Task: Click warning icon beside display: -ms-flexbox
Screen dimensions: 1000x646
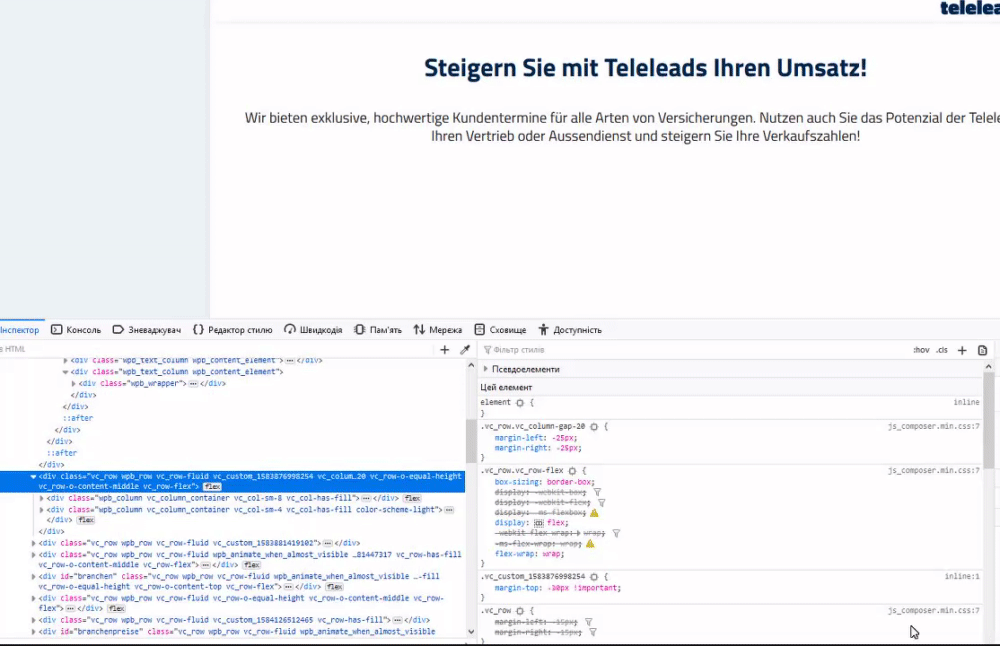Action: (594, 513)
